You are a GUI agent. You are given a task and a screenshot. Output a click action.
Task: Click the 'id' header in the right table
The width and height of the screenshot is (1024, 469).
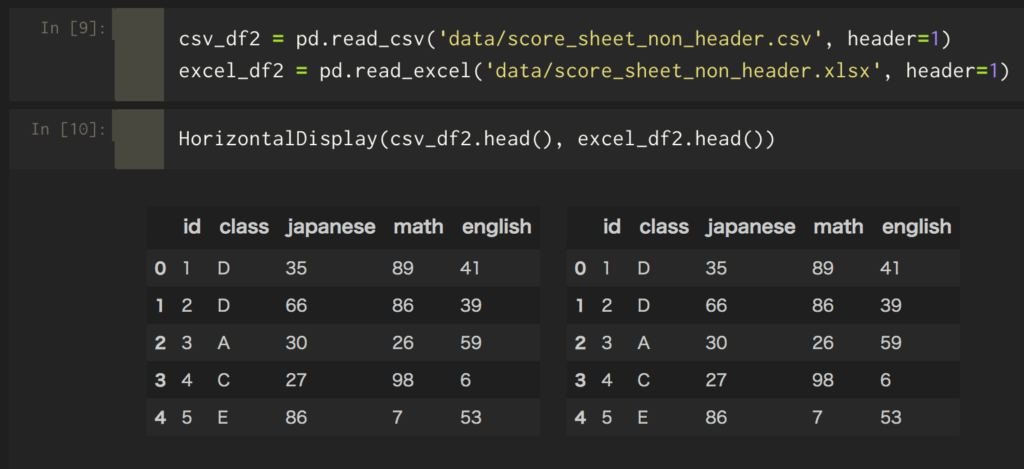tap(612, 227)
